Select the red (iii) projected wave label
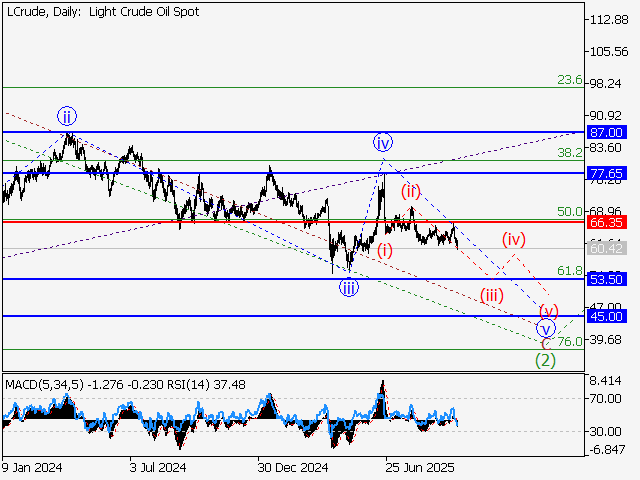This screenshot has height=480, width=640. pos(491,294)
